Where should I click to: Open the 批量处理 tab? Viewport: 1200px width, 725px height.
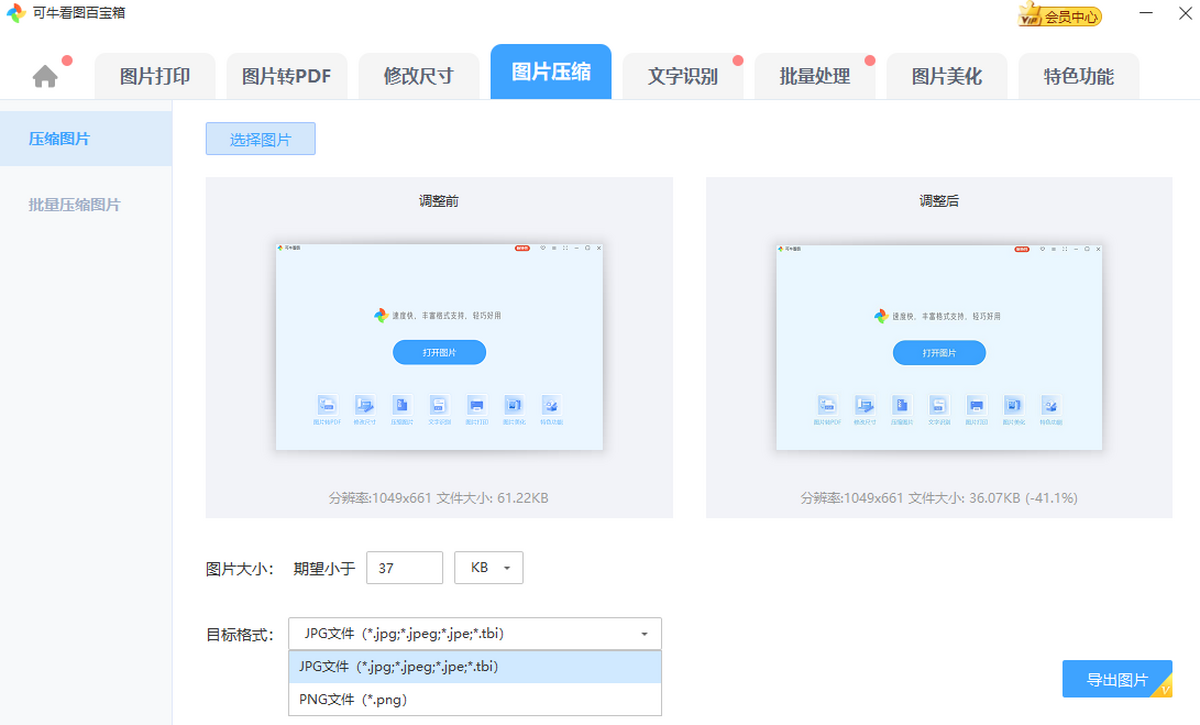point(814,77)
